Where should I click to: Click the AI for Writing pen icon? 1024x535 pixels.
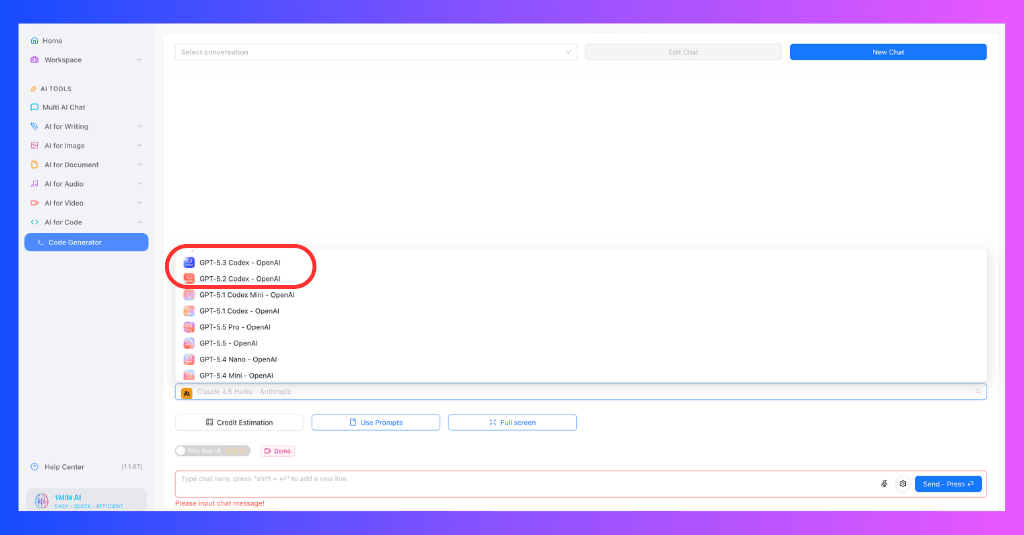pos(35,126)
